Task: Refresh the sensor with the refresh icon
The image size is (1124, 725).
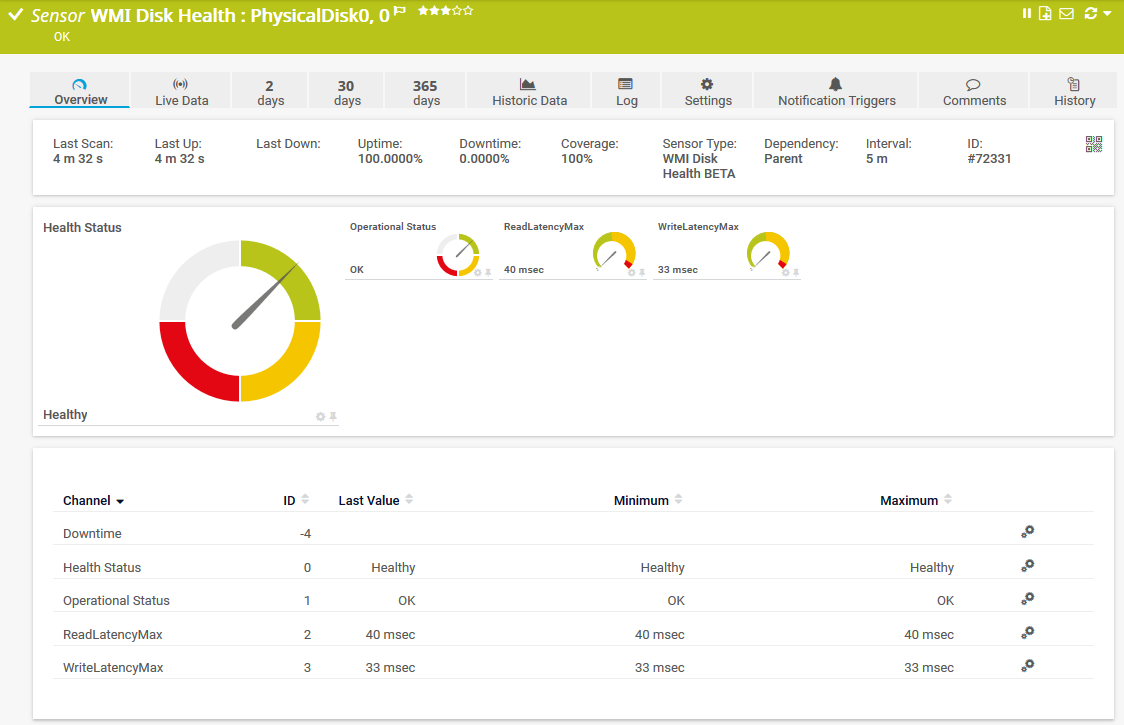Action: (x=1089, y=13)
